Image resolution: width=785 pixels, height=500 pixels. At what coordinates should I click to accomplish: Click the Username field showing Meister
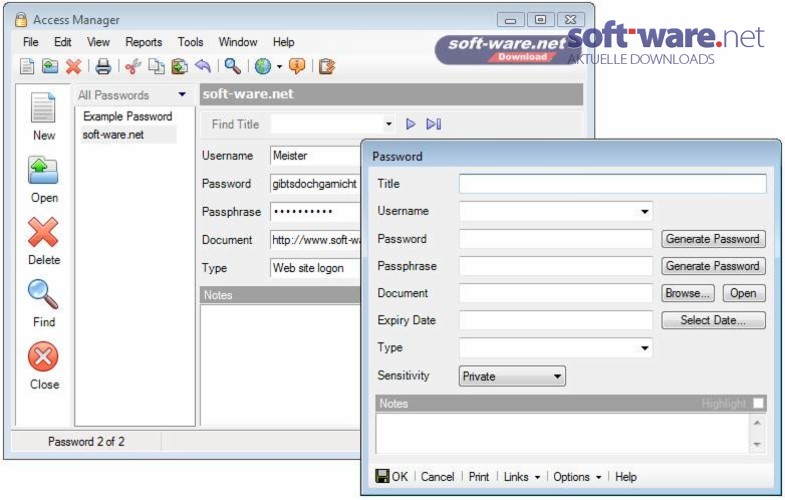[x=315, y=156]
